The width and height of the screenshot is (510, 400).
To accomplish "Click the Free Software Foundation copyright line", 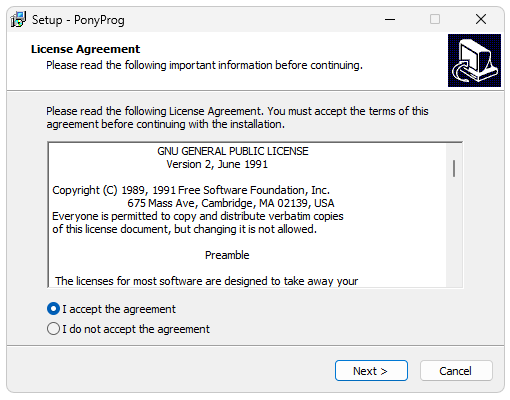I will tap(191, 190).
